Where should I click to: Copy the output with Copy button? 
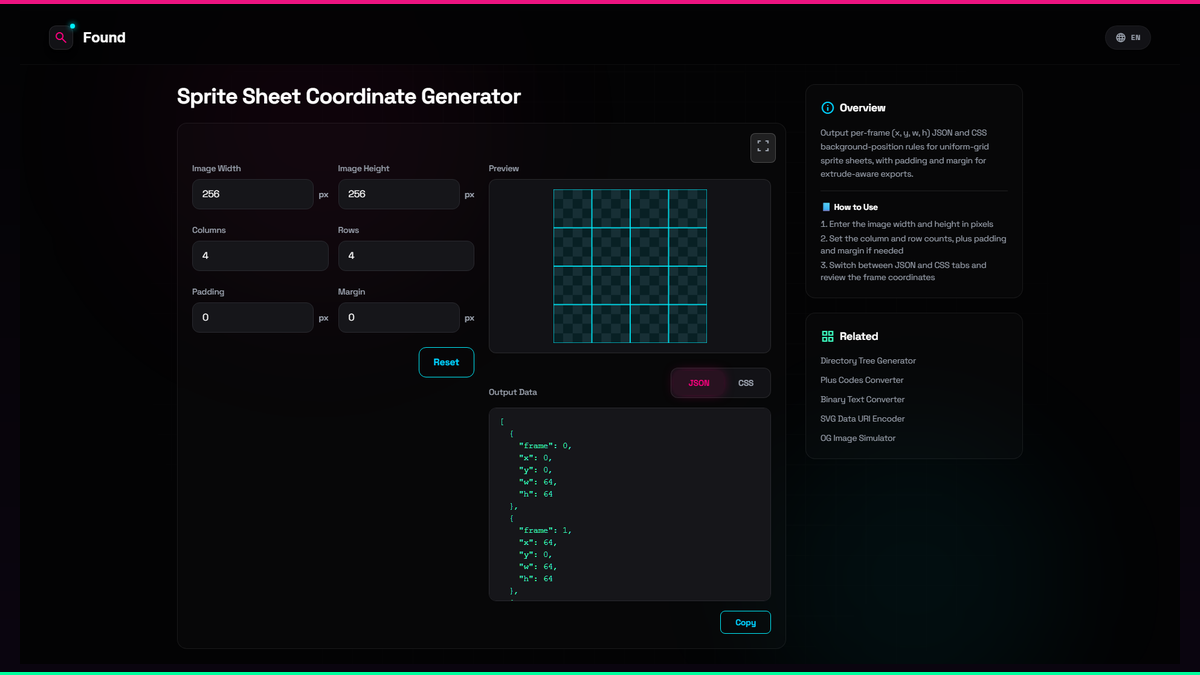[x=745, y=622]
